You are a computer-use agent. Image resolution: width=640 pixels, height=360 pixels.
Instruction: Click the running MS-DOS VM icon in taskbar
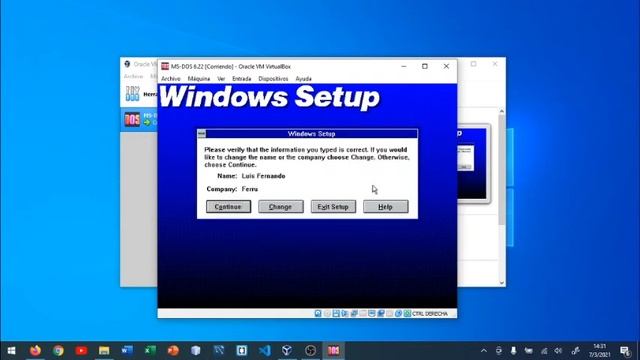tap(333, 351)
